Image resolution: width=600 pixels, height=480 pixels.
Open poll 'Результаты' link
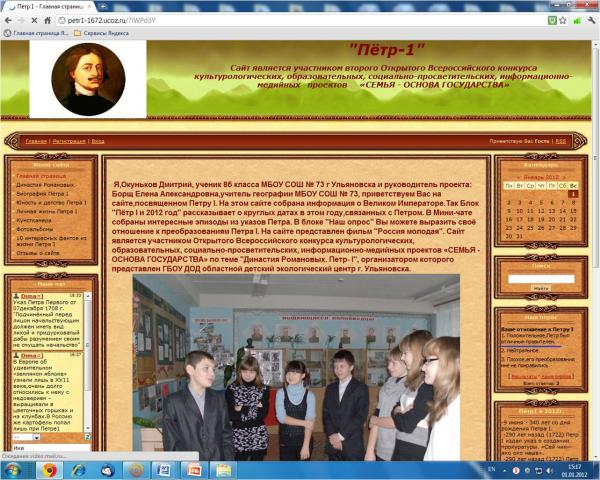(524, 376)
